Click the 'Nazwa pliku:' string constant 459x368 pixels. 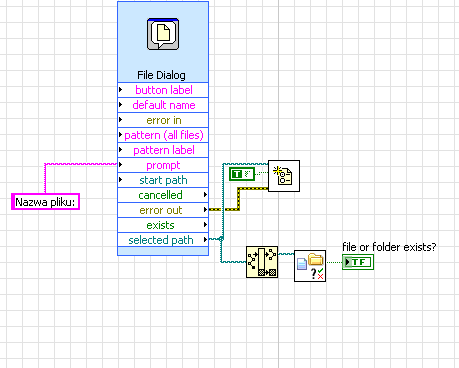tap(45, 202)
